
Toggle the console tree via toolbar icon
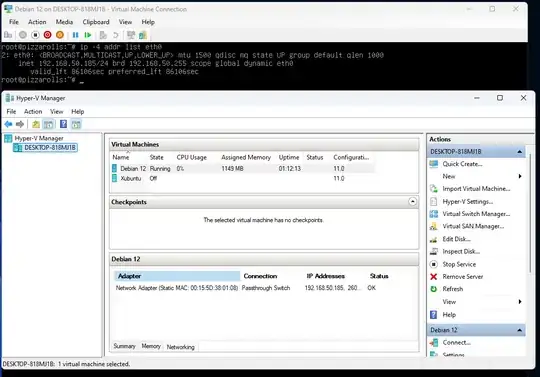49,124
